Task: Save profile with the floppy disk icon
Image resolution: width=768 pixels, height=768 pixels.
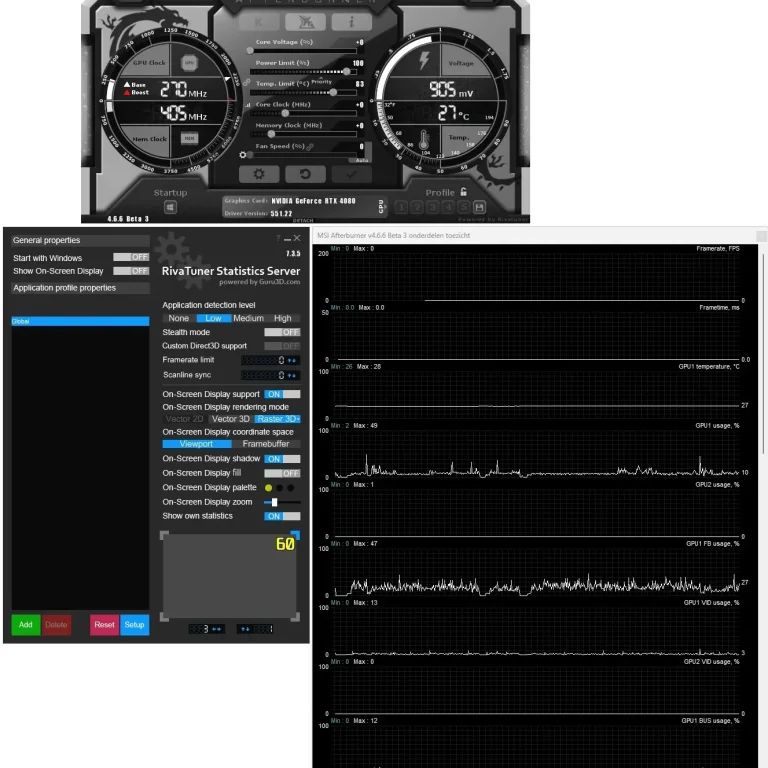Action: point(480,207)
